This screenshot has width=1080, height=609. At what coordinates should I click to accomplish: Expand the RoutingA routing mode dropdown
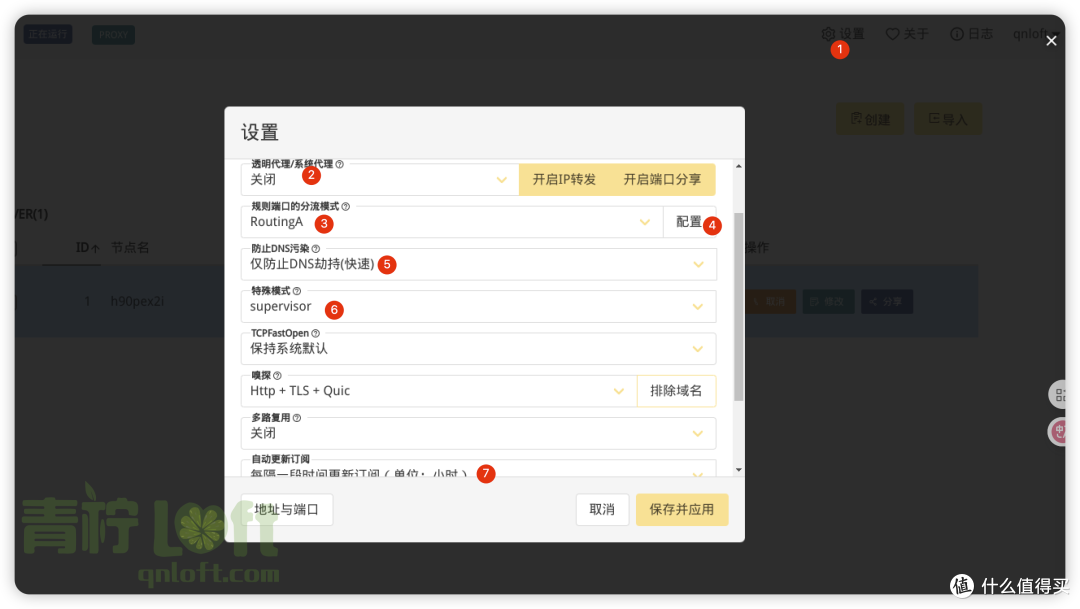click(x=452, y=222)
